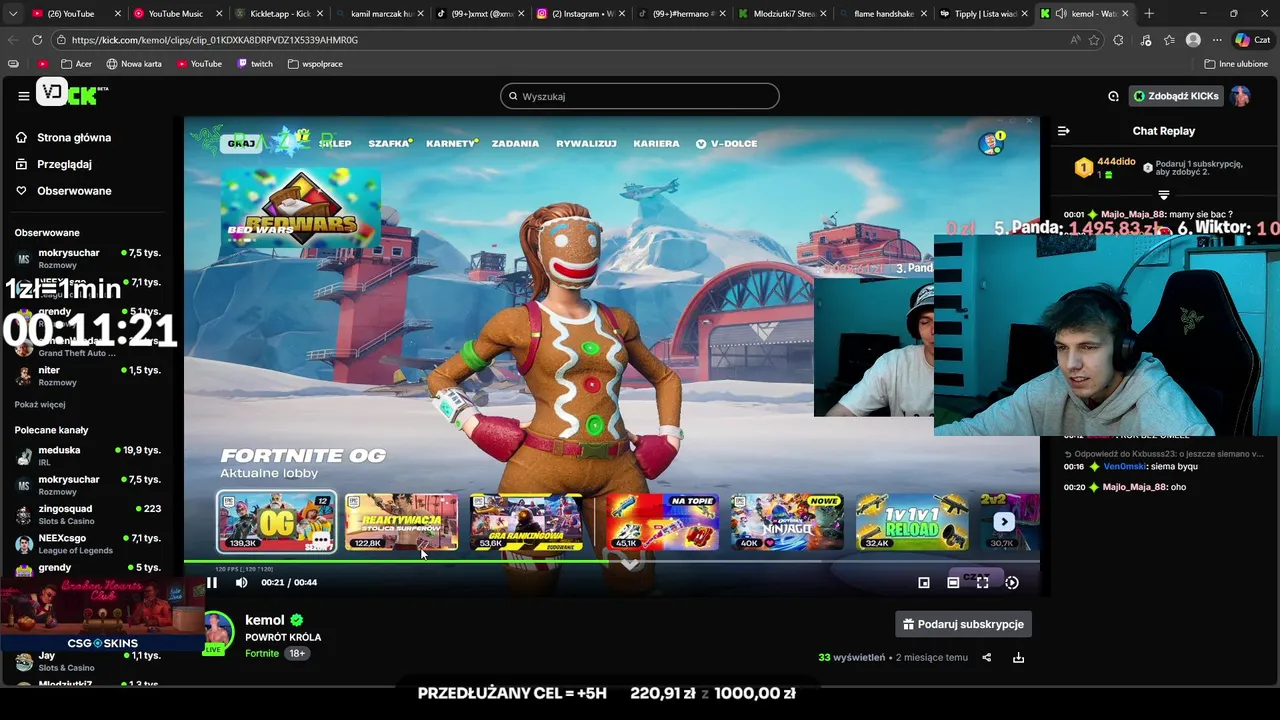
Task: Open the Kick logo home link
Action: coord(73,94)
